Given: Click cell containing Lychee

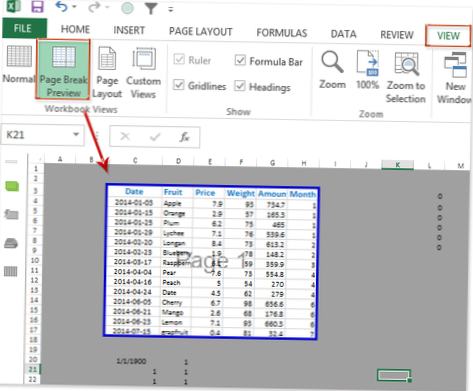Looking at the screenshot, I should pos(177,233).
